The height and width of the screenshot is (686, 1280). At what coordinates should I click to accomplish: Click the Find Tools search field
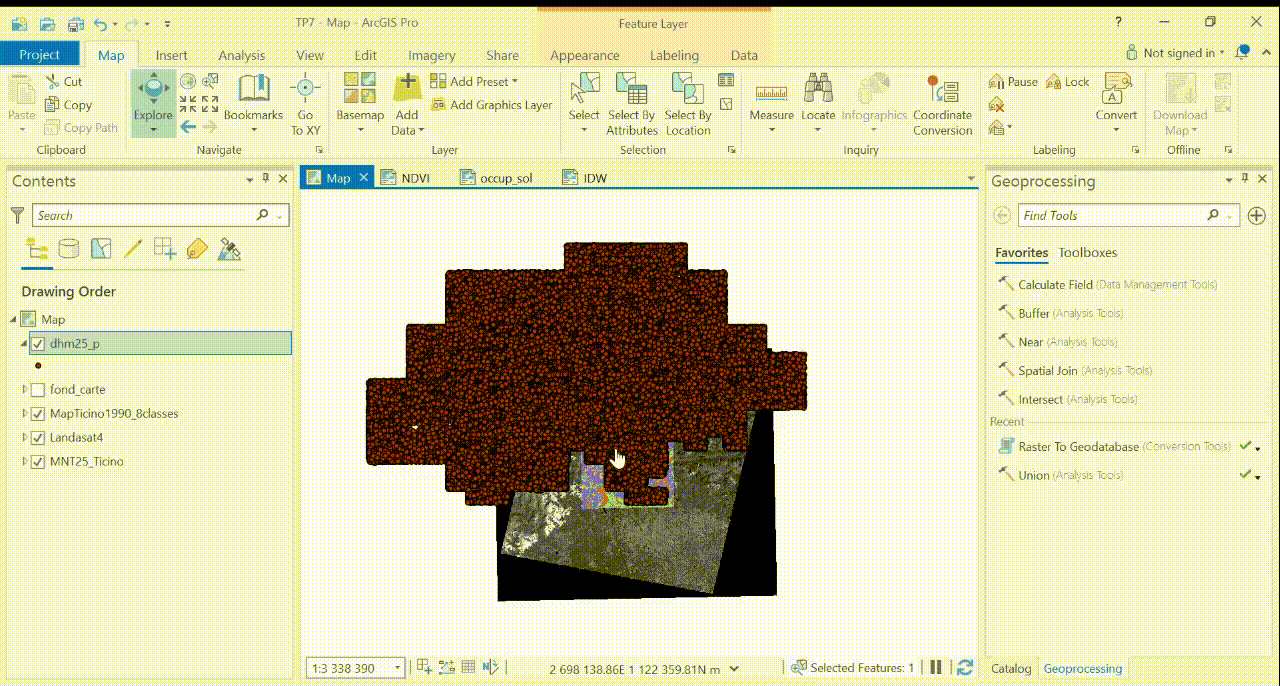tap(1112, 215)
